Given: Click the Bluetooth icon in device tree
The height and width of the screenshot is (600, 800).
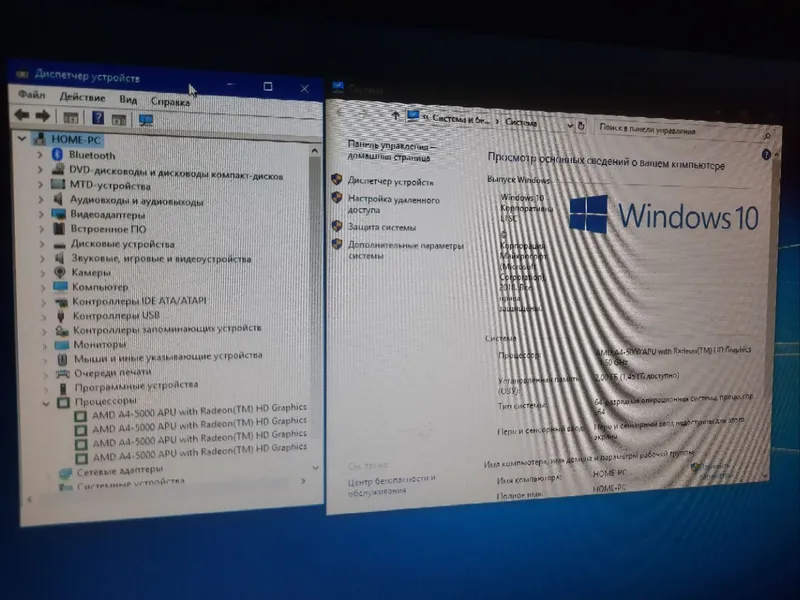Looking at the screenshot, I should (57, 154).
